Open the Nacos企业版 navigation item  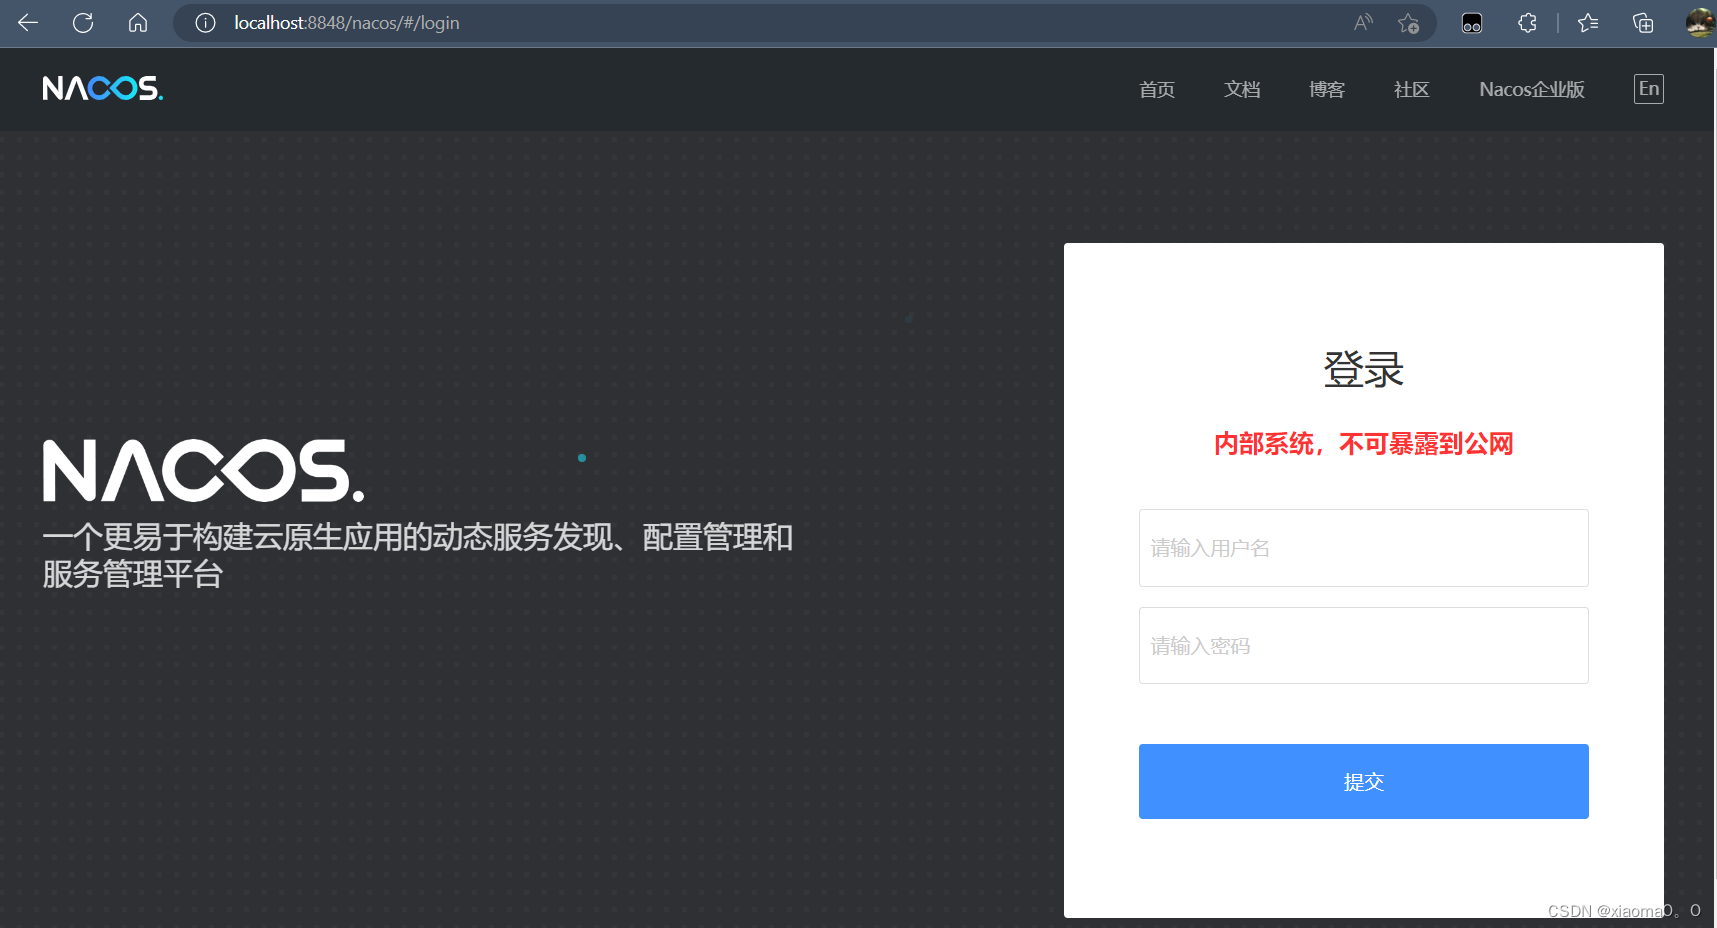pyautogui.click(x=1532, y=89)
